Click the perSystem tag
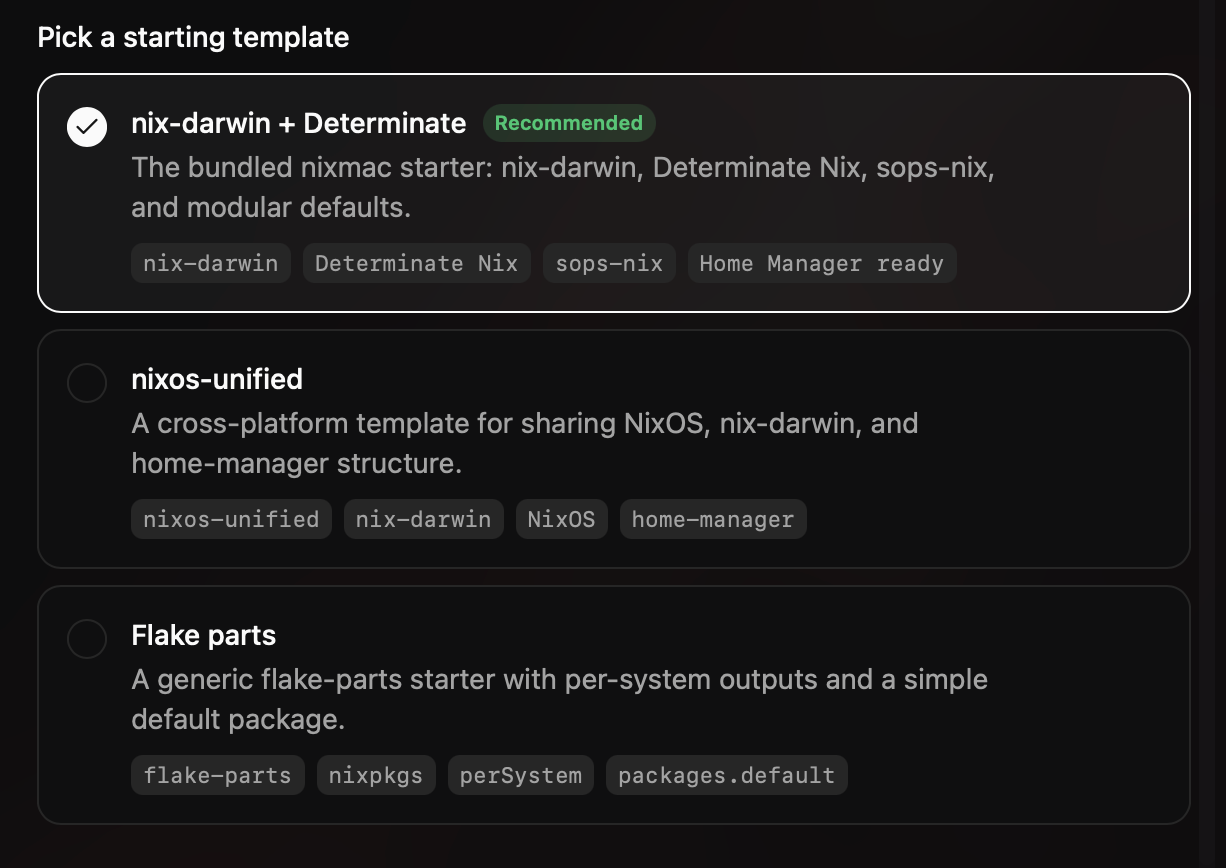1226x868 pixels. (521, 775)
